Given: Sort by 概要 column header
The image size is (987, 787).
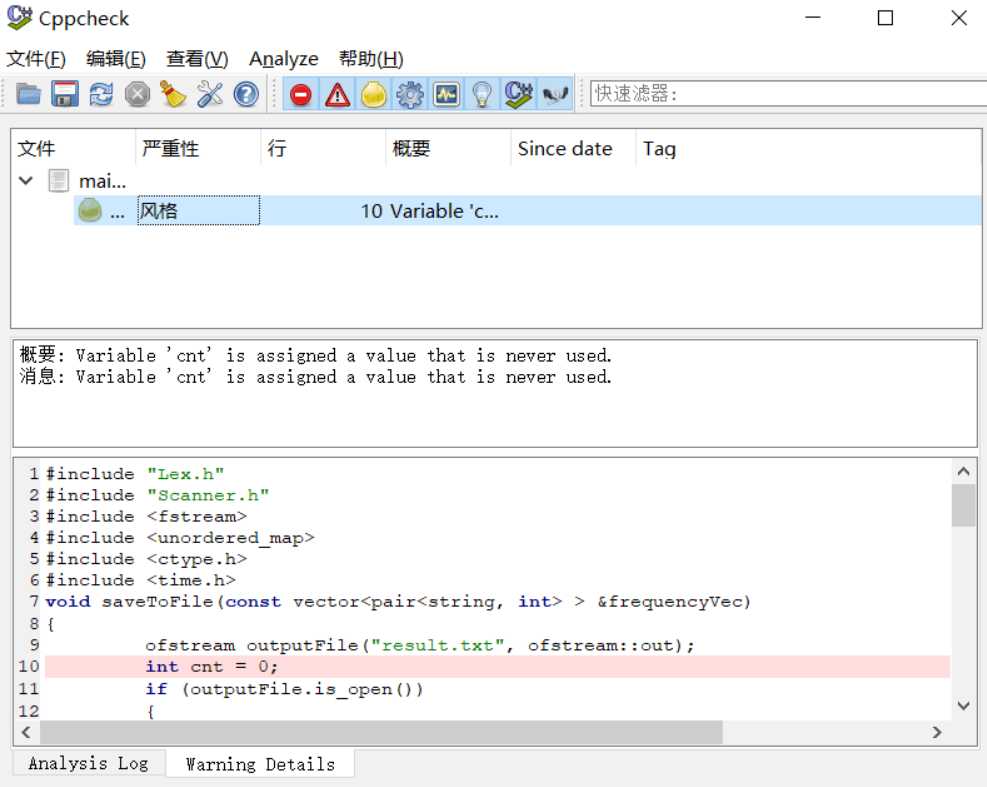Looking at the screenshot, I should click(x=448, y=149).
